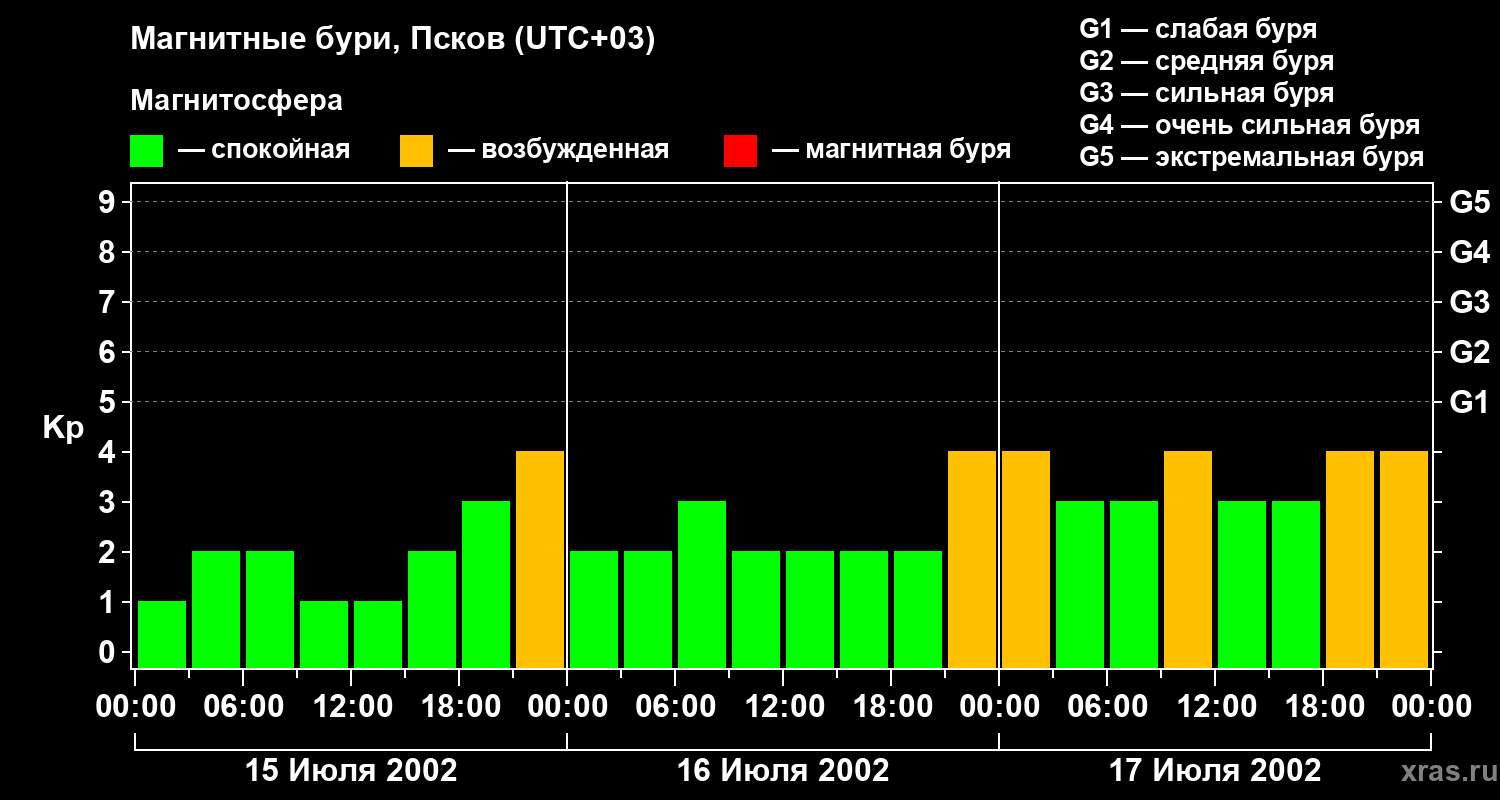Click the 'Kp' axis title
Screen dimensions: 1500x800
[x=63, y=428]
